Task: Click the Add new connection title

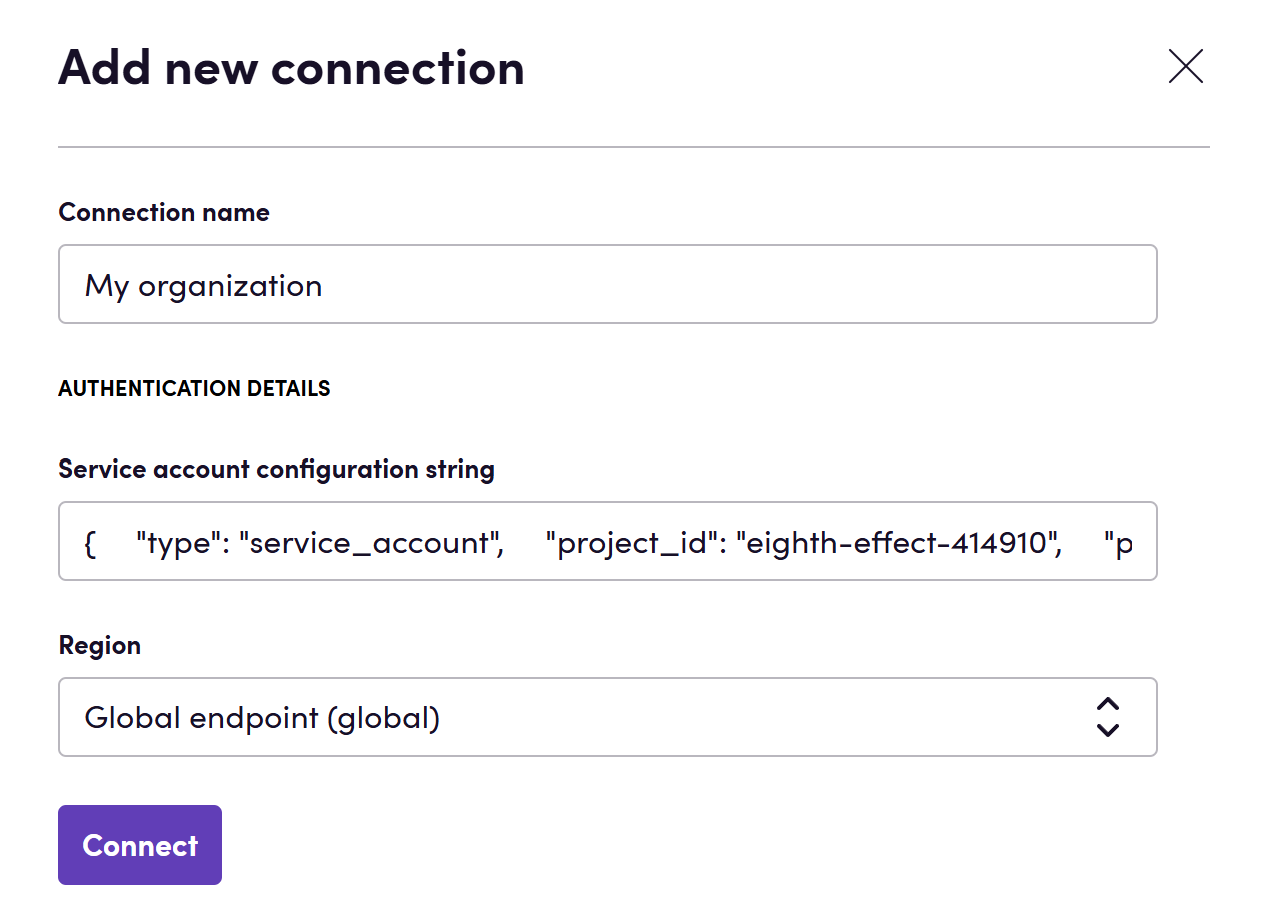Action: pos(291,67)
